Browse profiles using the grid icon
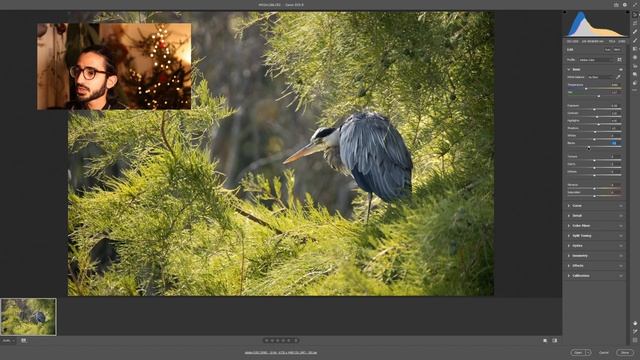This screenshot has width=640, height=360. coord(619,60)
